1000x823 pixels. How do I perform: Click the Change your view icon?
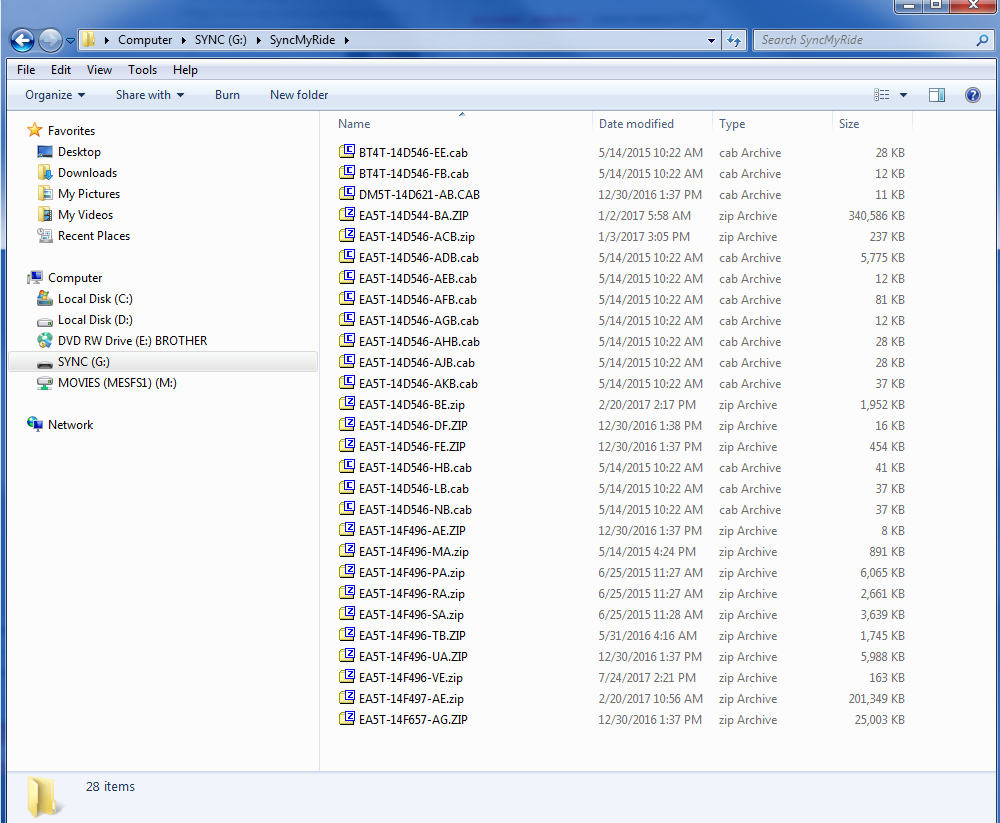pos(884,94)
